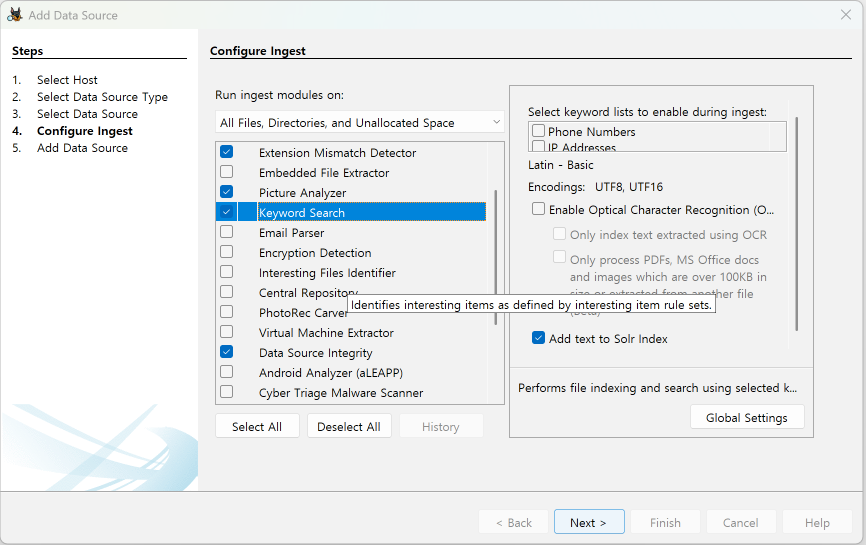This screenshot has width=866, height=545.
Task: Close the Add Data Source dialog
Action: [846, 15]
